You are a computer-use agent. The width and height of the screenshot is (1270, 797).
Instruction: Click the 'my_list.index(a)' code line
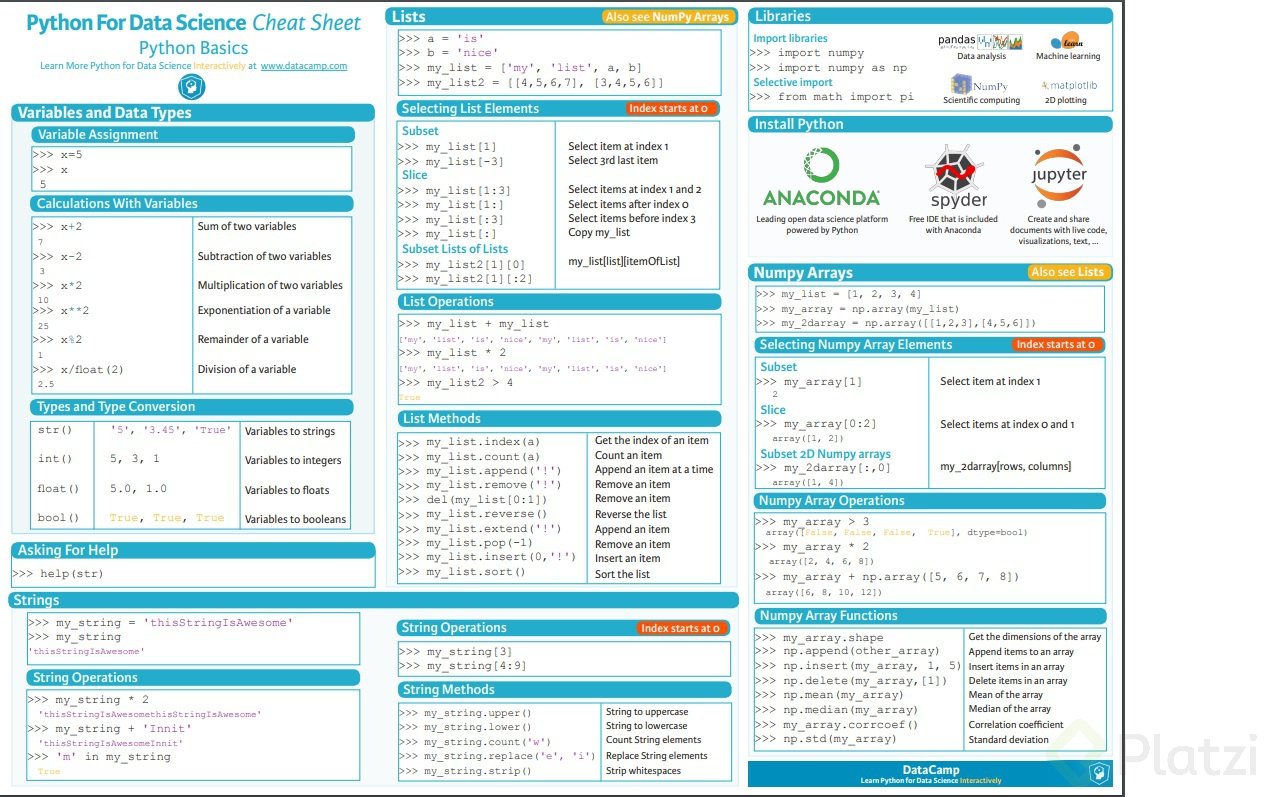tap(469, 442)
